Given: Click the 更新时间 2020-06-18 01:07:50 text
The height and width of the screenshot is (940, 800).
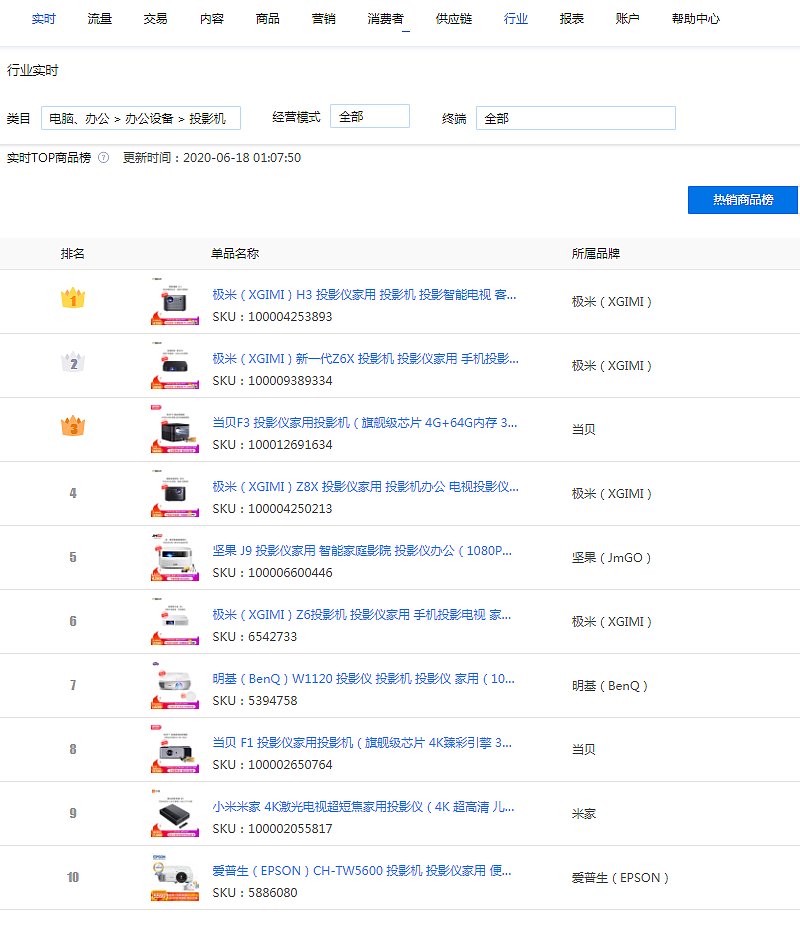Looking at the screenshot, I should pyautogui.click(x=212, y=158).
